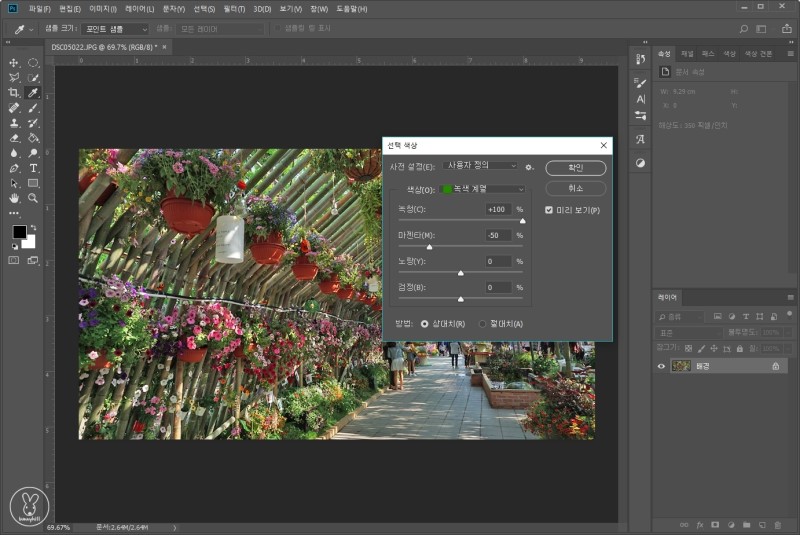
Task: Click the preset options gear icon
Action: click(x=530, y=167)
